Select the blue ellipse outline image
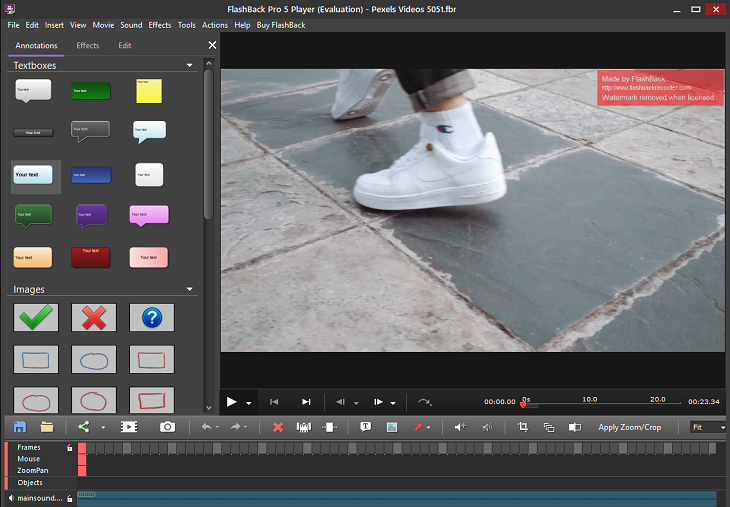Image resolution: width=730 pixels, height=507 pixels. coord(94,359)
